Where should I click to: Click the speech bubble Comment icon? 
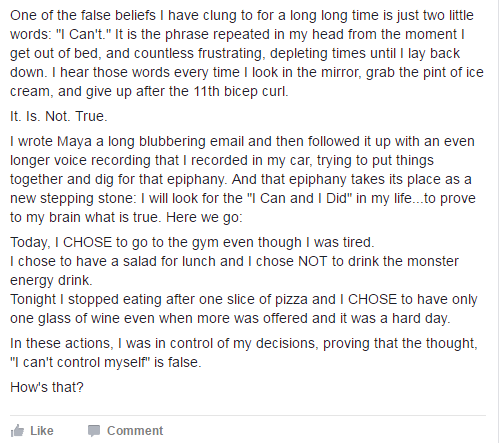(94, 431)
